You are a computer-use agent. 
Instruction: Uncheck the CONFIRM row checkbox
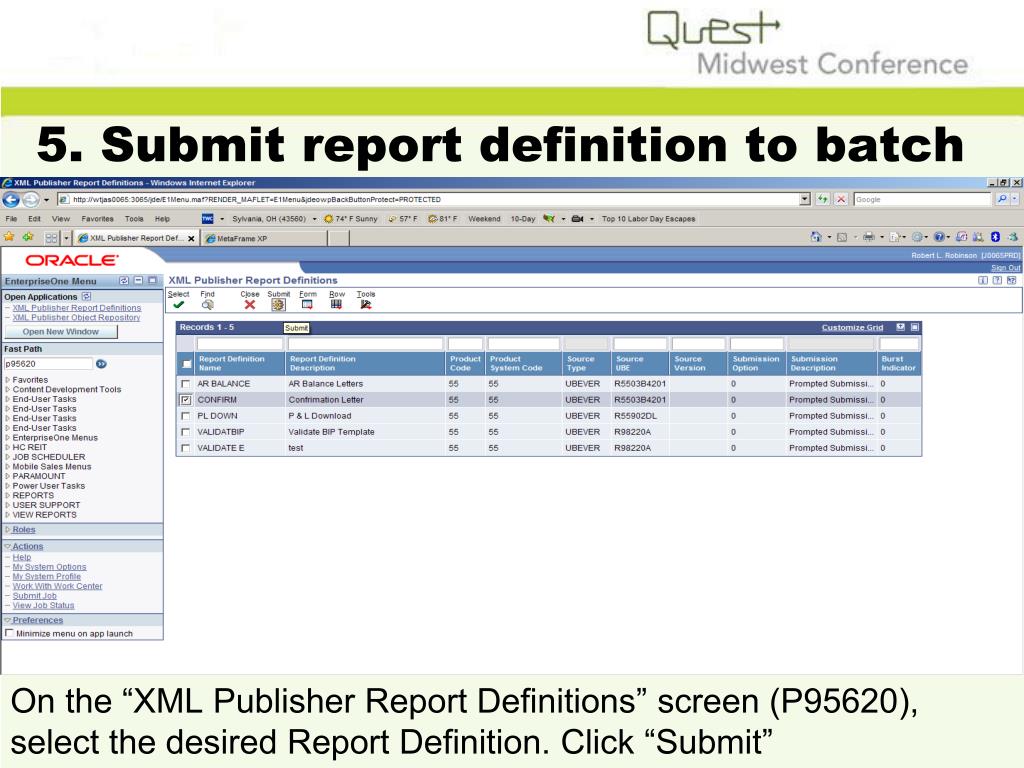click(x=186, y=400)
